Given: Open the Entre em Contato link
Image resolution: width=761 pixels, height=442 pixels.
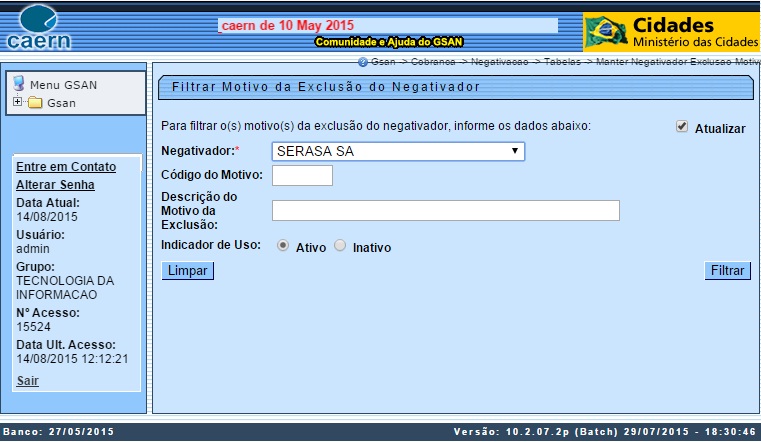Looking at the screenshot, I should tap(66, 167).
